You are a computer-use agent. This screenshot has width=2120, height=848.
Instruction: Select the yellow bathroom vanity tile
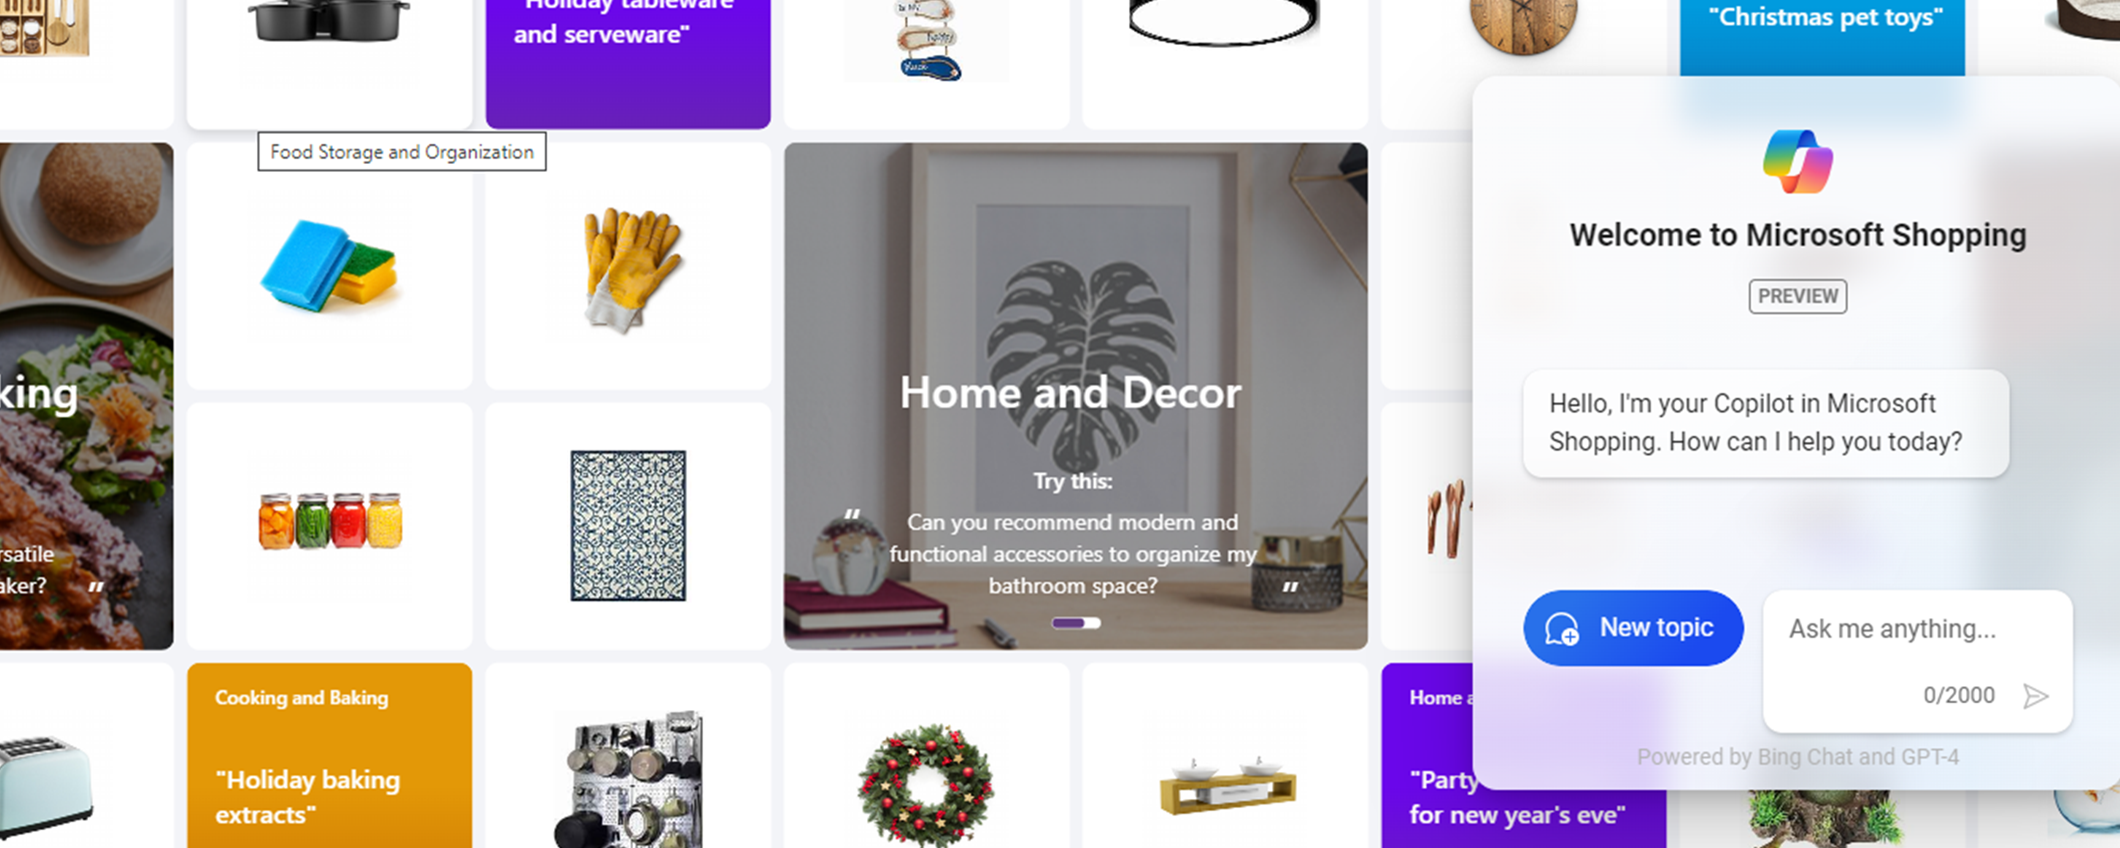pyautogui.click(x=1225, y=756)
